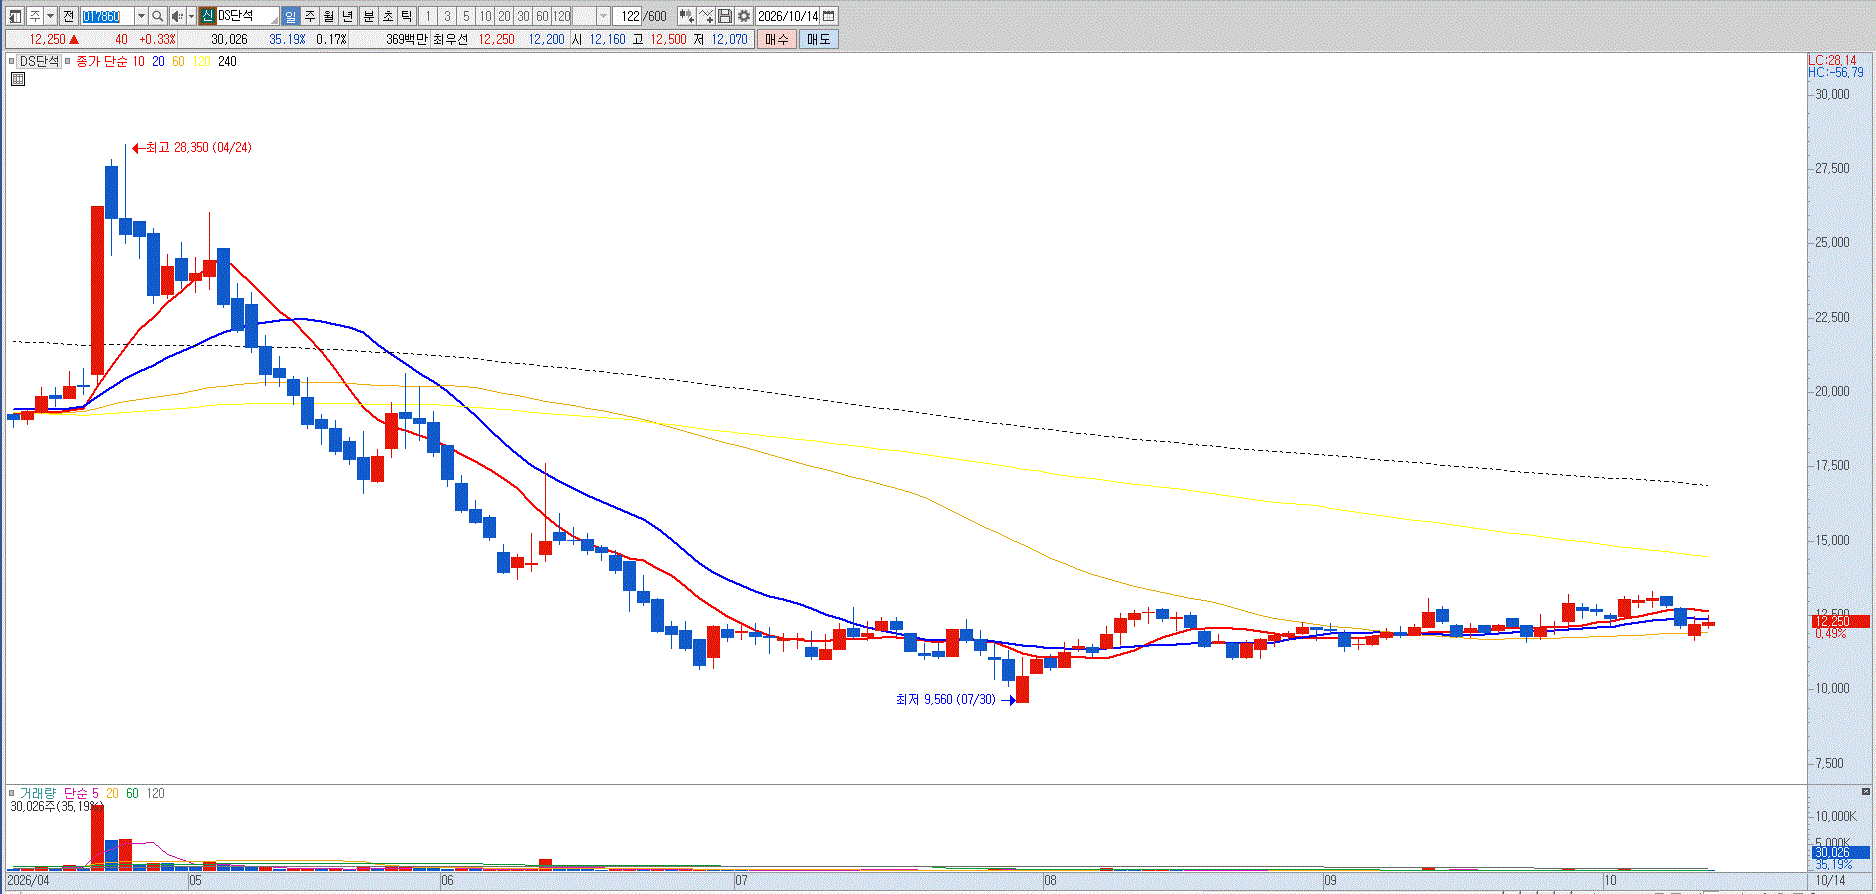Select the 분 minute period toggle

pyautogui.click(x=368, y=16)
